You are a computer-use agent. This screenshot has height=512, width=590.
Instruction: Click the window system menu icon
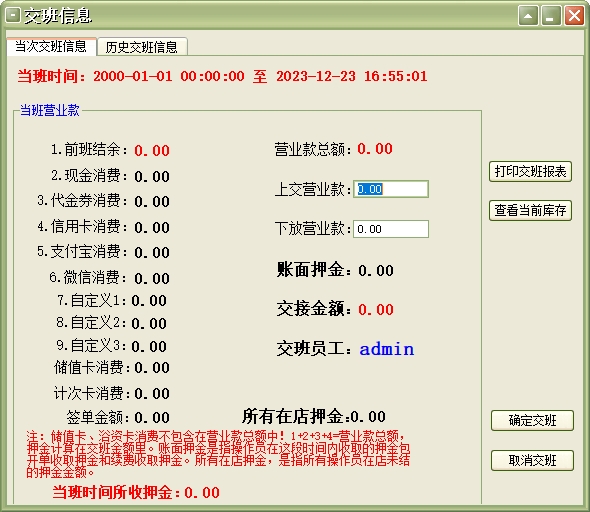point(12,16)
